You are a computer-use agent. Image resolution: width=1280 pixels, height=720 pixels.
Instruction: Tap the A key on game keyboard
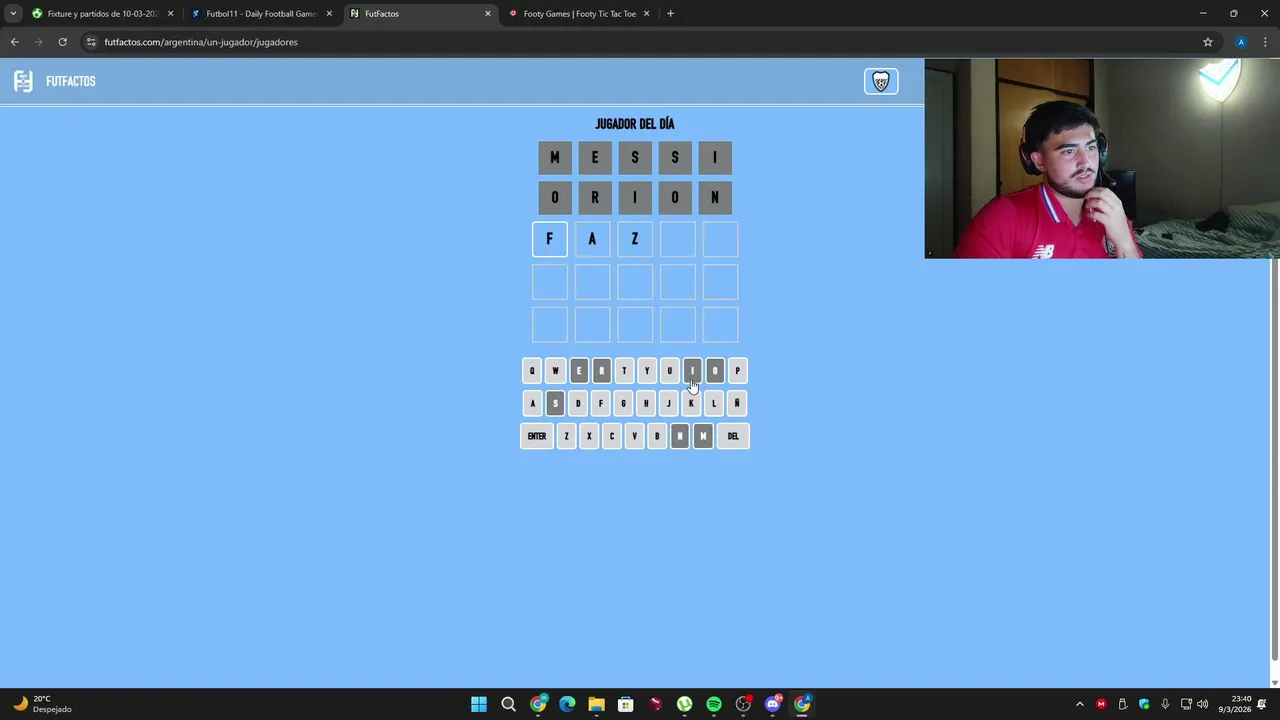[532, 403]
